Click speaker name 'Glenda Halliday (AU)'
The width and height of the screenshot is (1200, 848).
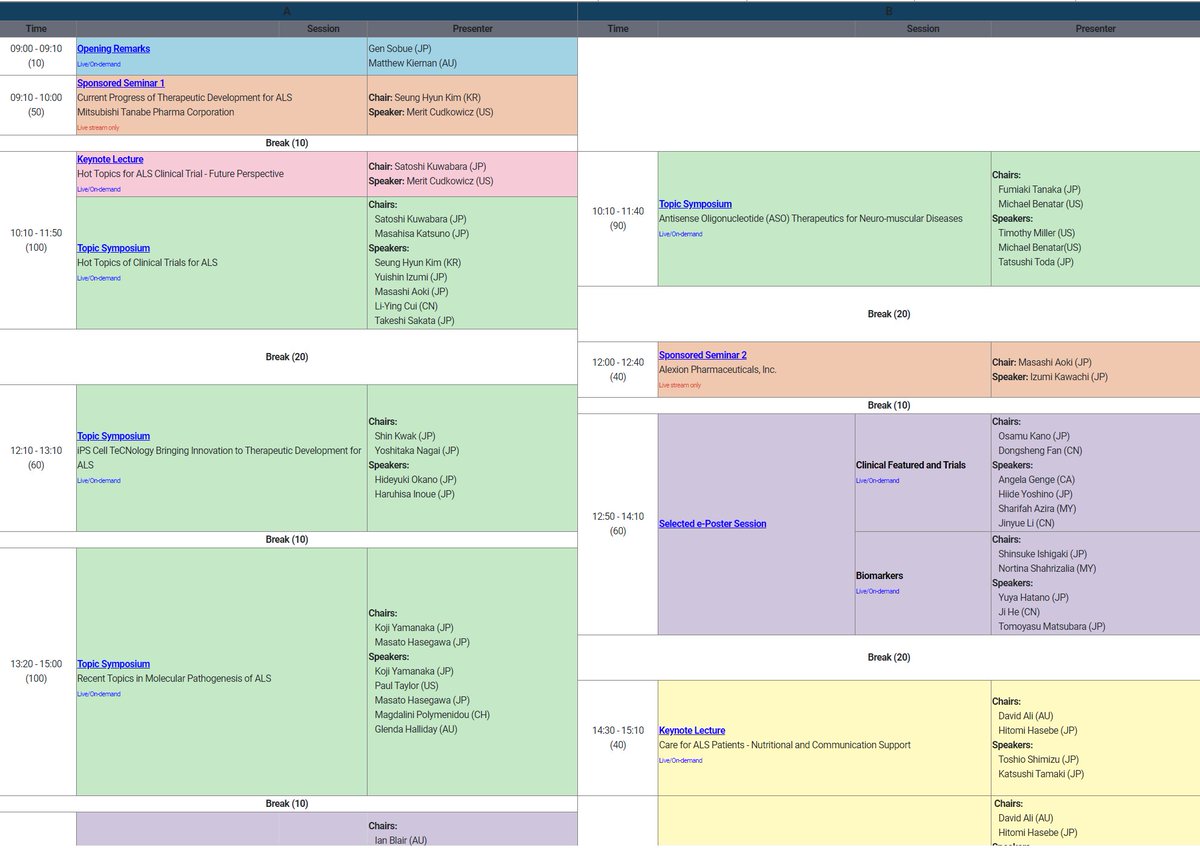417,730
